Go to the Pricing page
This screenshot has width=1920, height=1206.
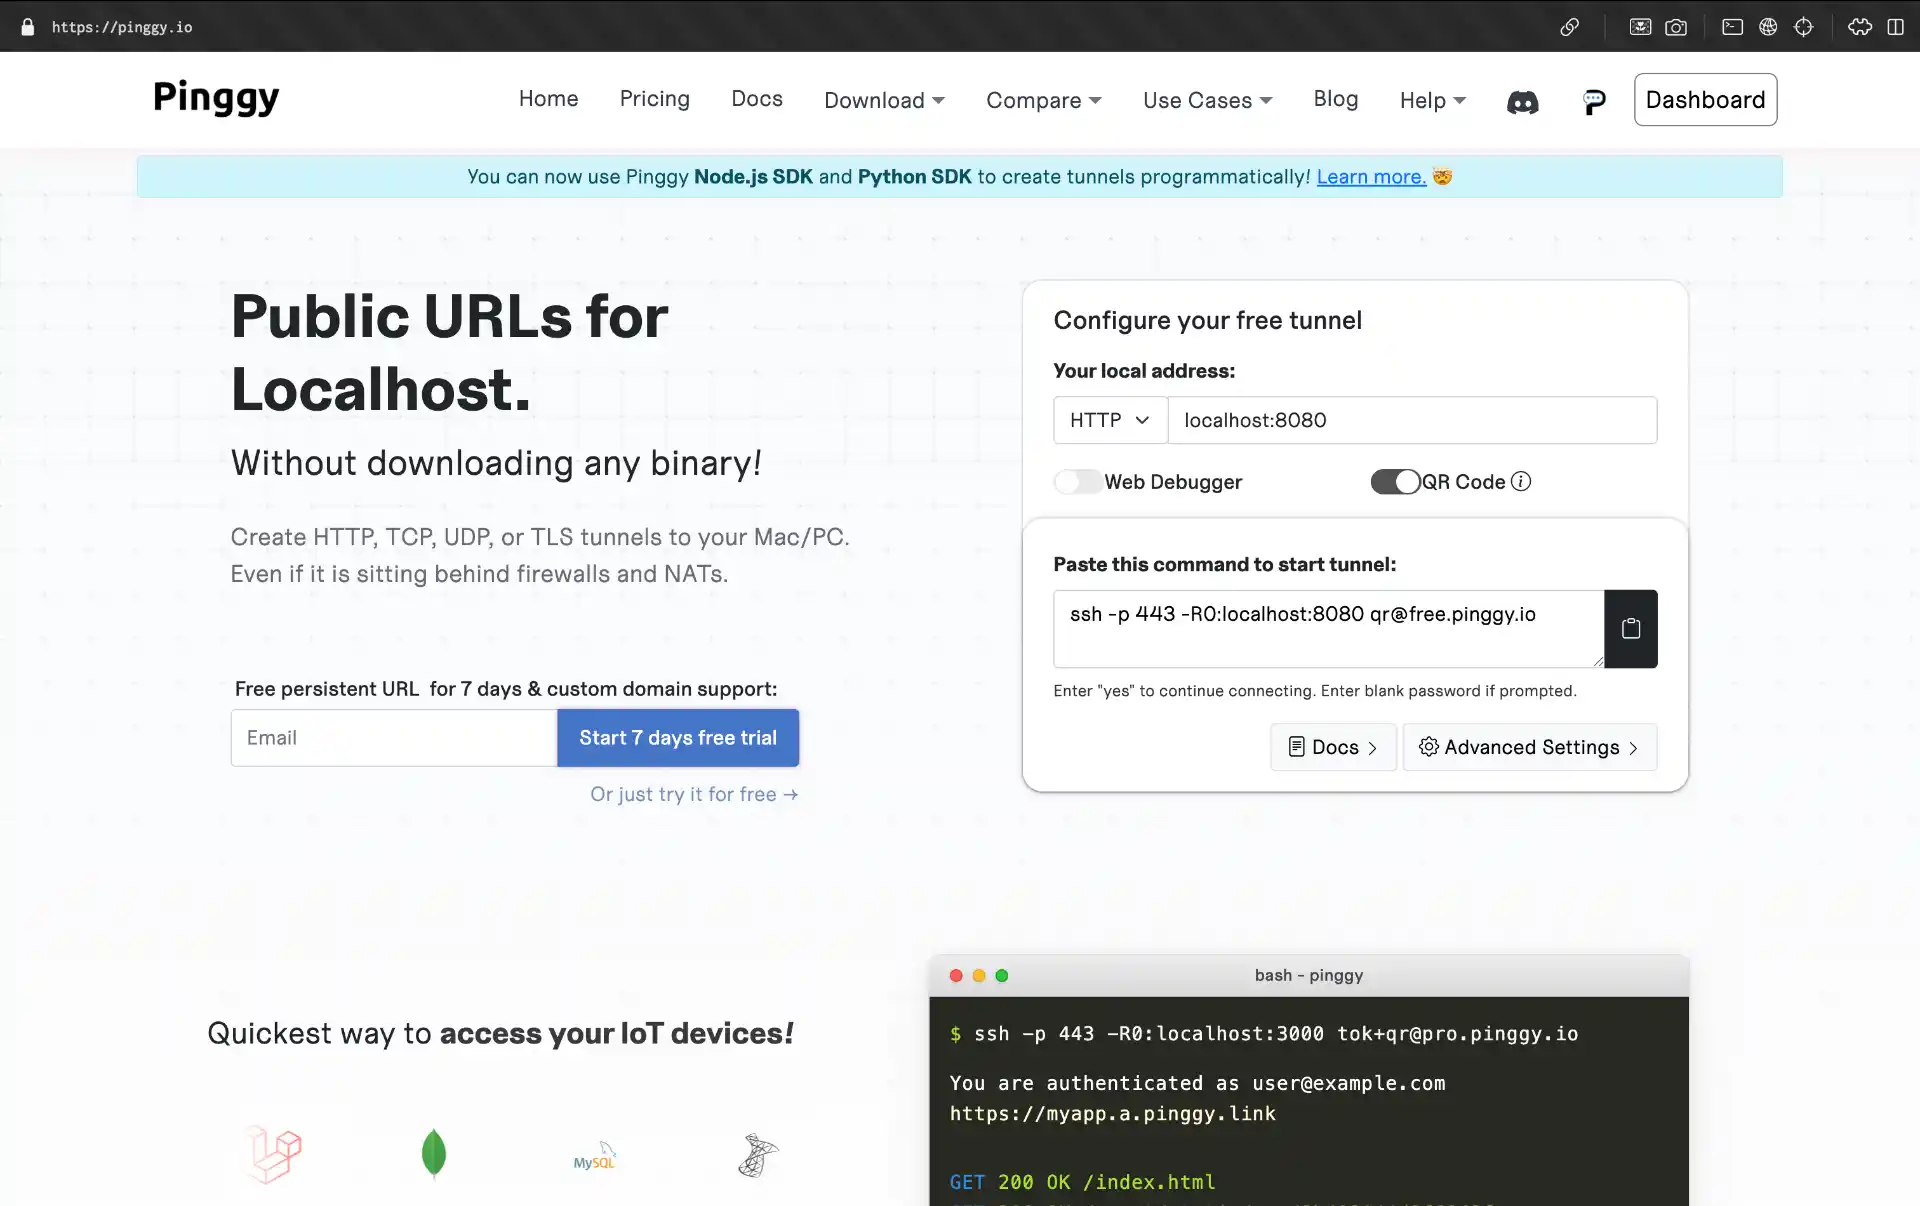point(654,99)
